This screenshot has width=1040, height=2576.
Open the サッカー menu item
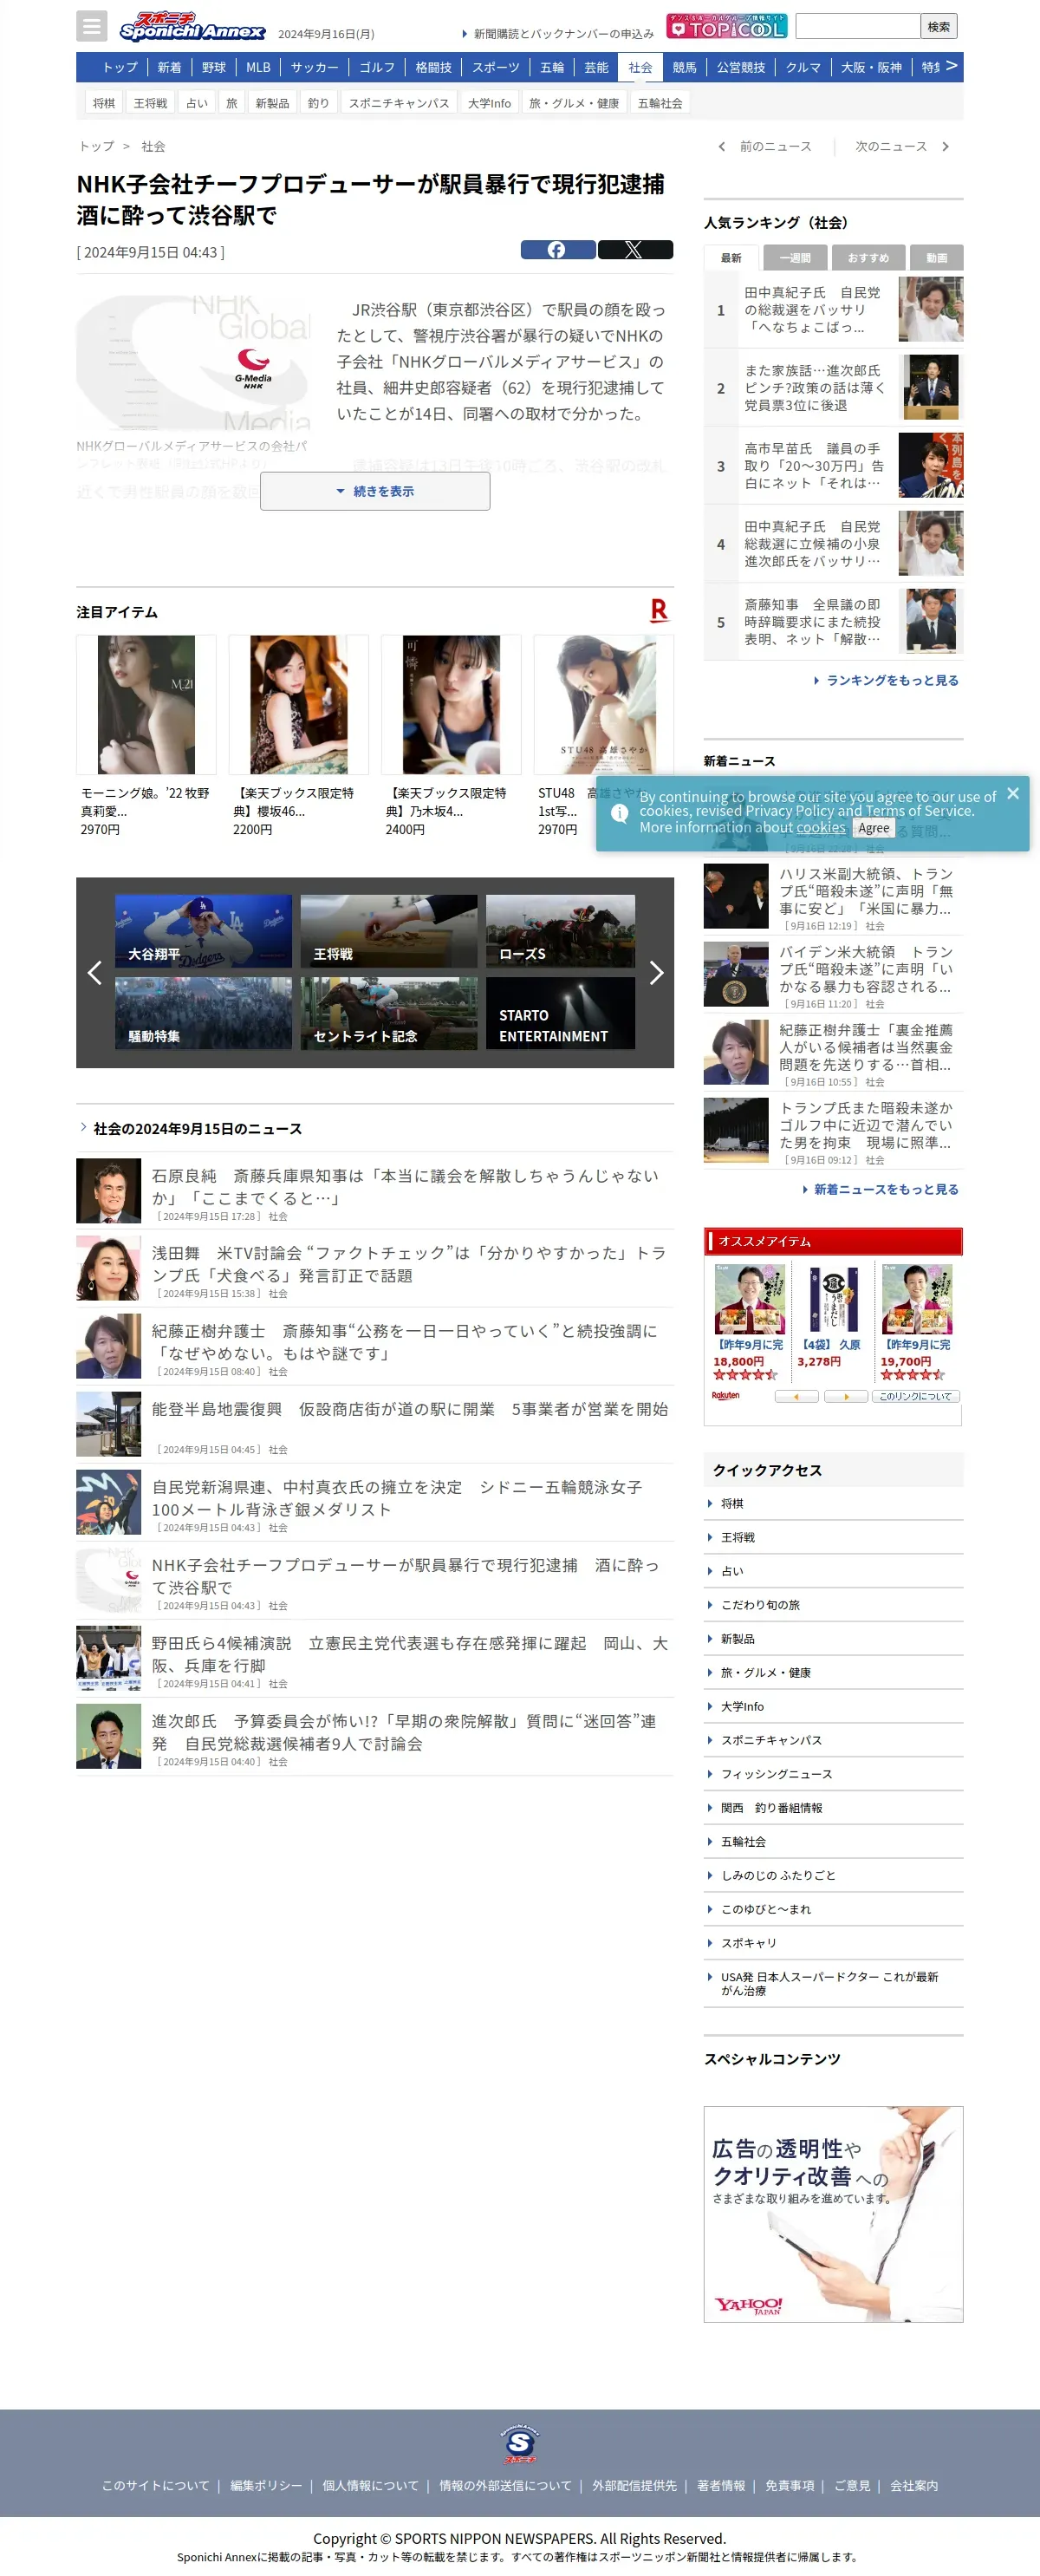coord(315,67)
